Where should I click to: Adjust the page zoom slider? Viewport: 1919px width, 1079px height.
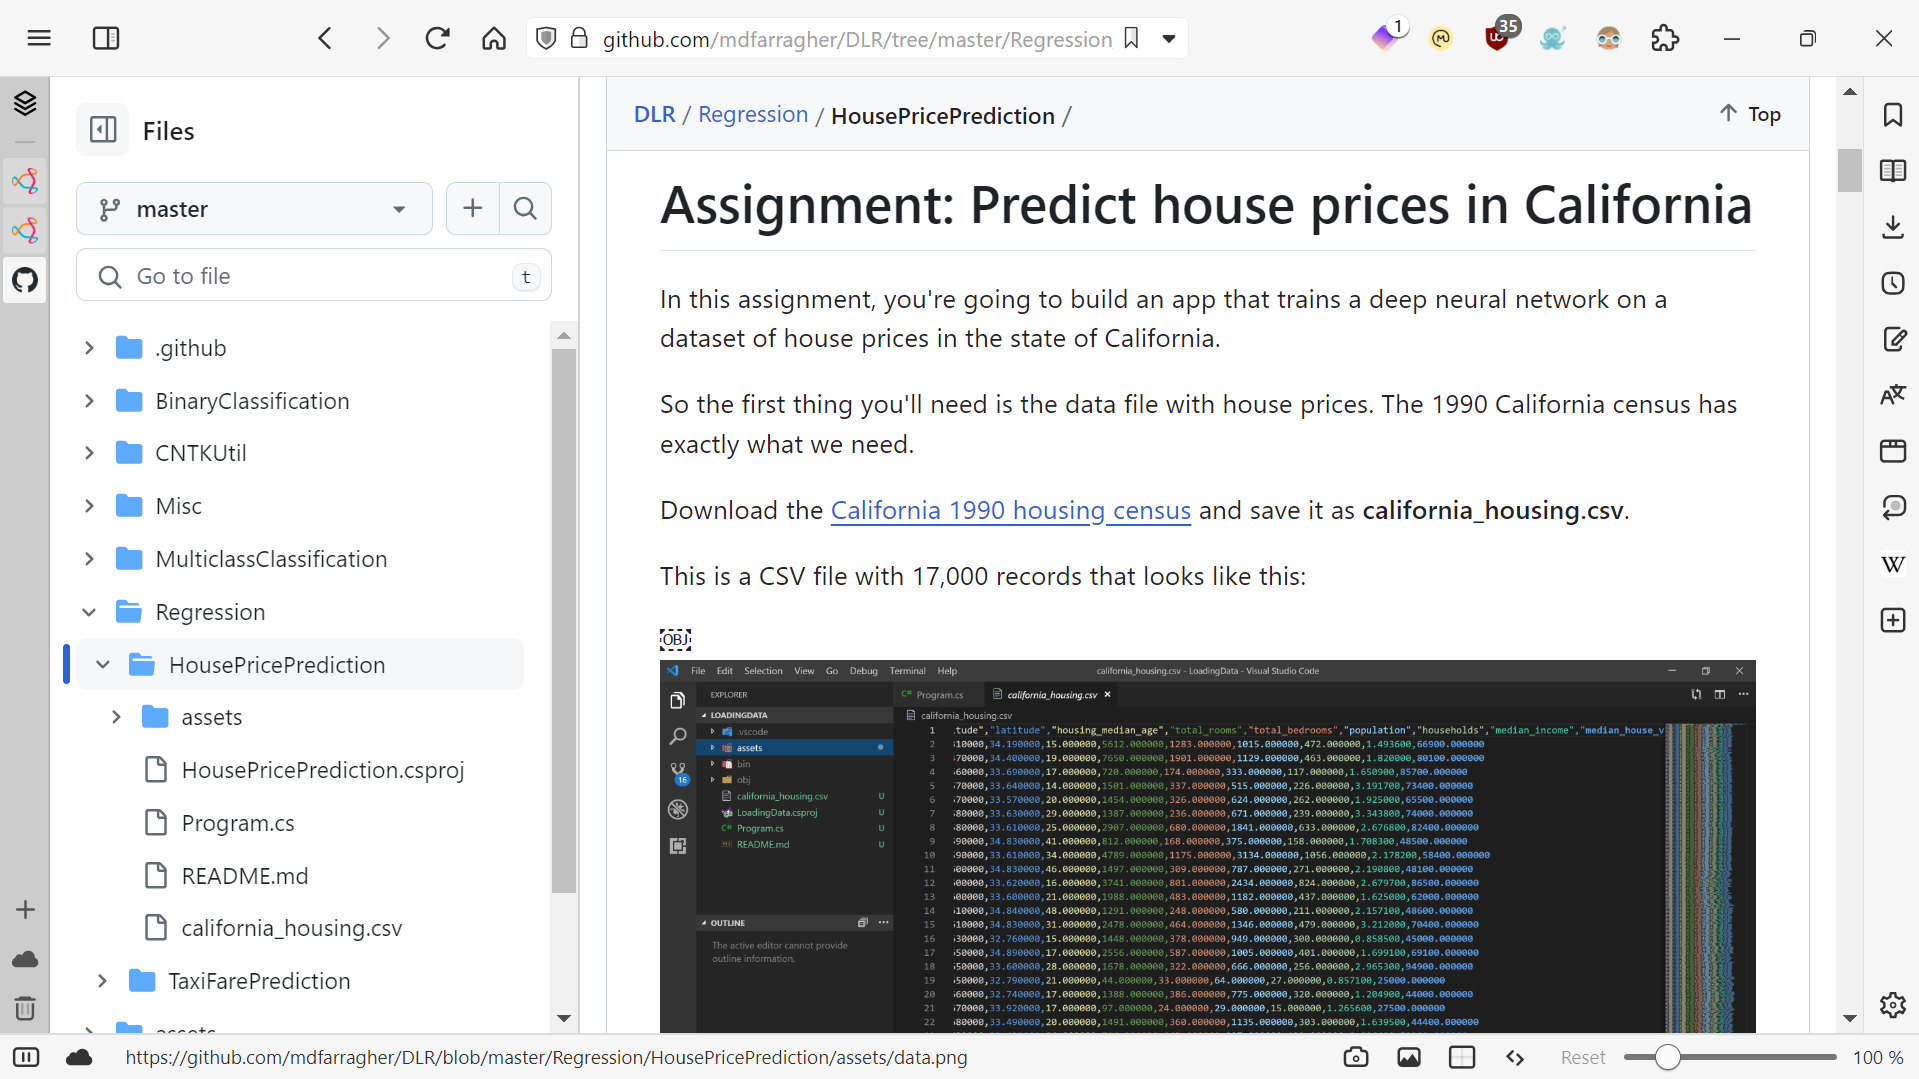pos(1667,1057)
